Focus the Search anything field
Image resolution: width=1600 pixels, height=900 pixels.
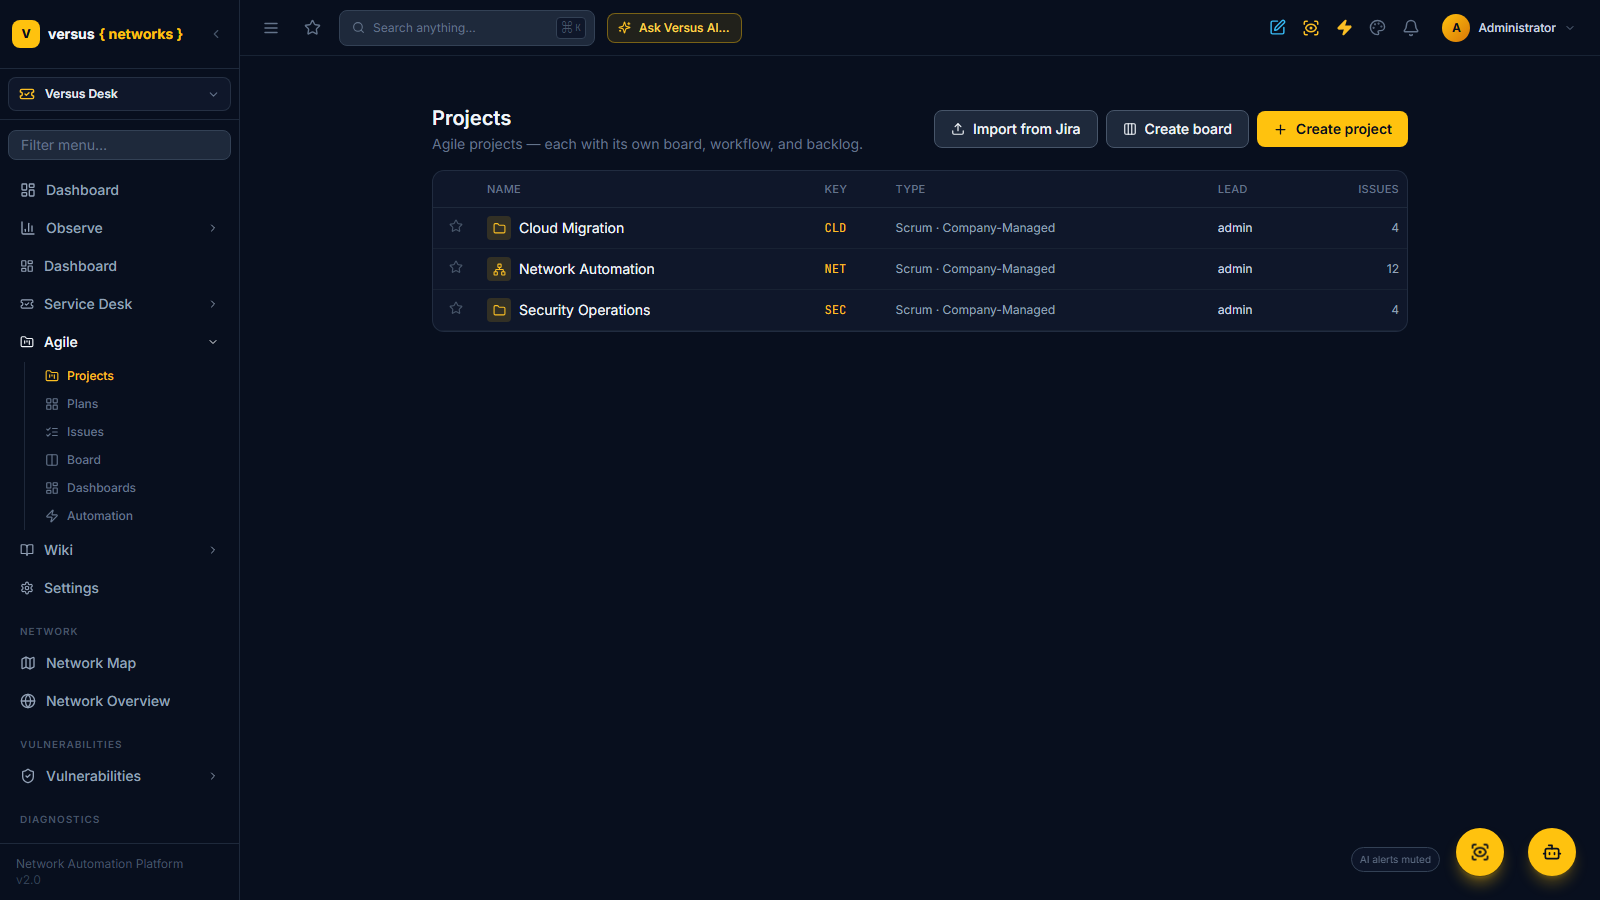467,28
